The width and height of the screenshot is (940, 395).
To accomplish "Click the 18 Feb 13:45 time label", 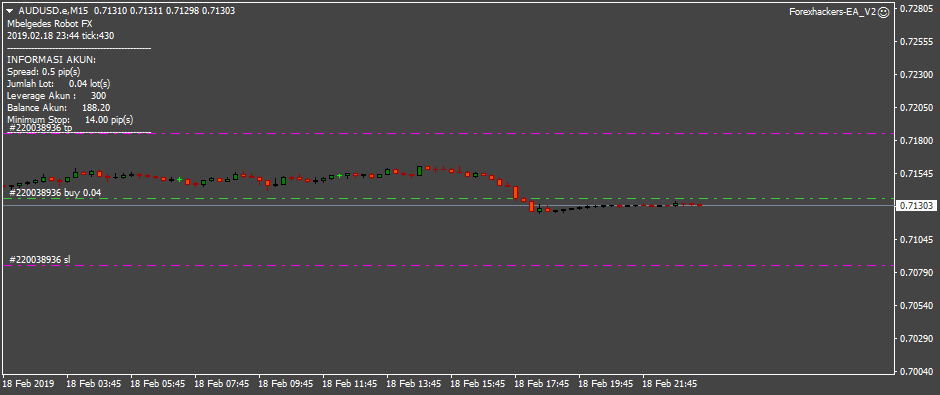I will [x=415, y=384].
